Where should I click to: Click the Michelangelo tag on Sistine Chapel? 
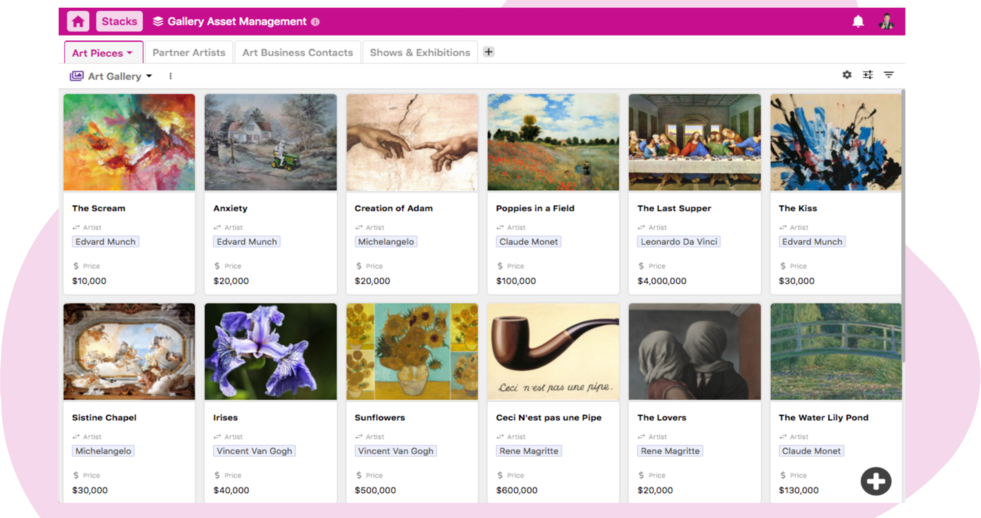point(103,451)
